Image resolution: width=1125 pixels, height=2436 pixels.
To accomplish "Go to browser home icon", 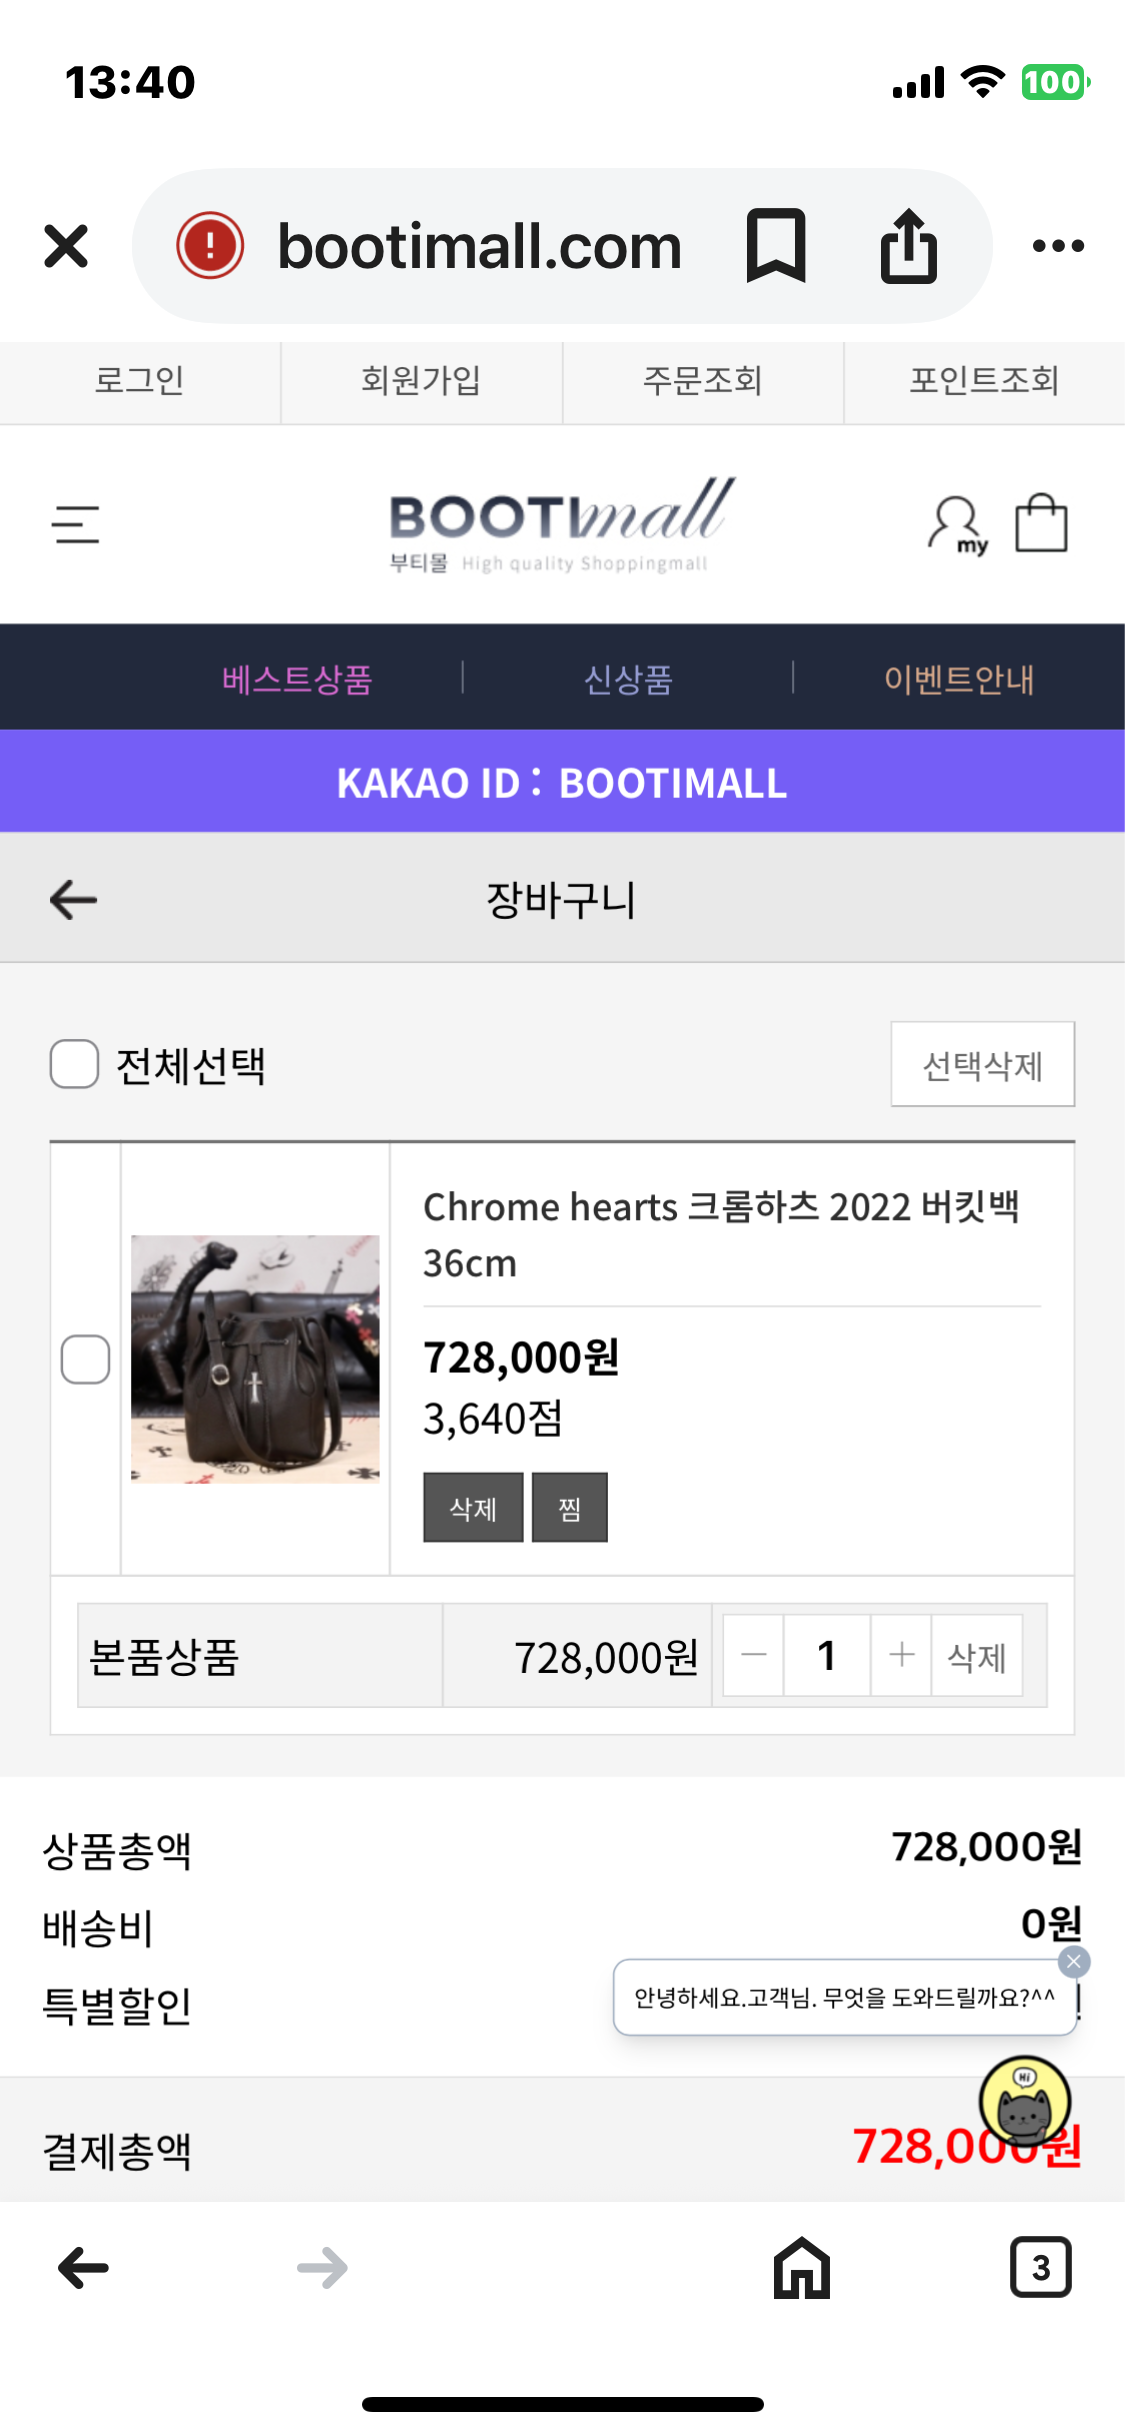I will 802,2268.
